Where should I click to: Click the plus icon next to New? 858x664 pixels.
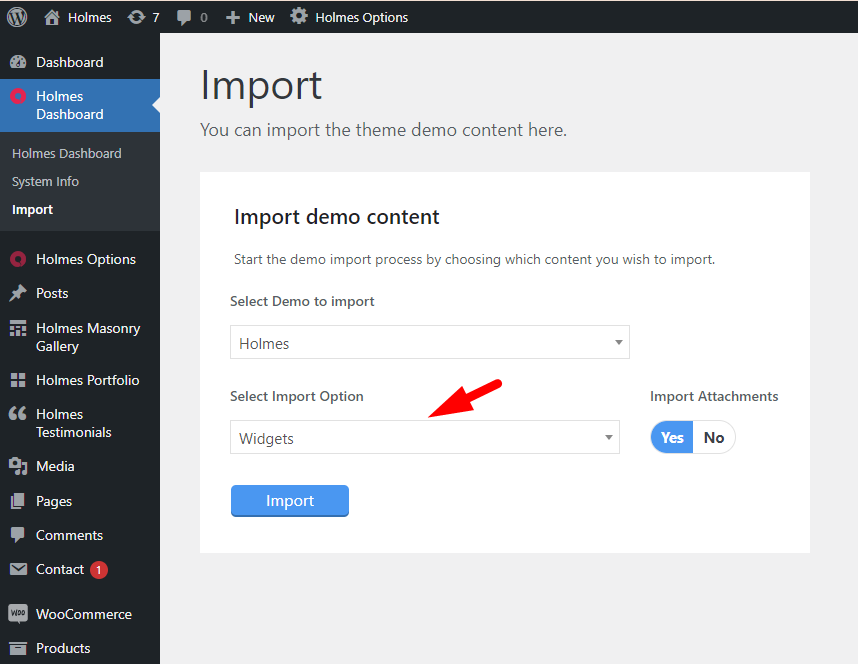coord(233,18)
